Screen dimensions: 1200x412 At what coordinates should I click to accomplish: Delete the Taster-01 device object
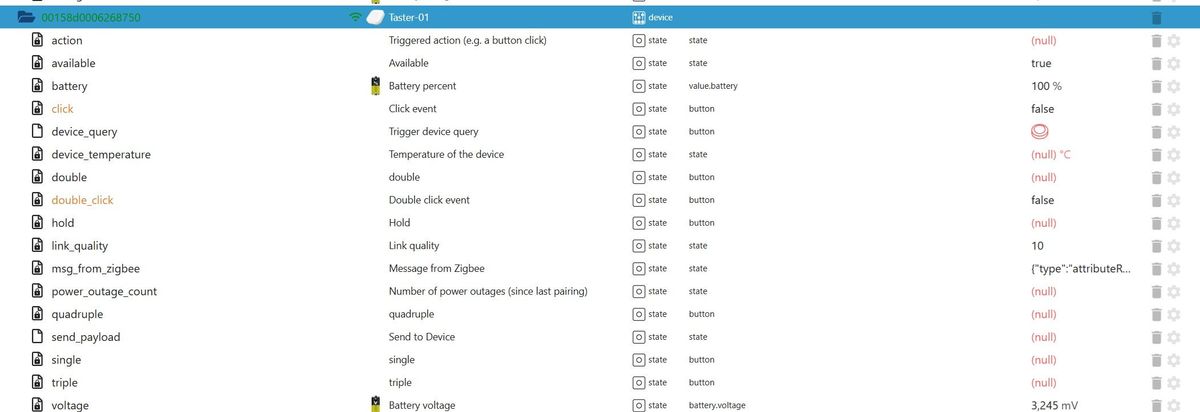click(x=1157, y=18)
